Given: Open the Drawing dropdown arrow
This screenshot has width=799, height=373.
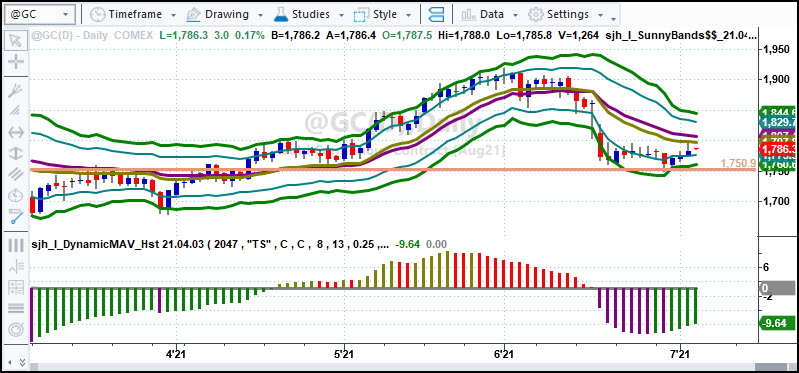Looking at the screenshot, I should coord(261,15).
